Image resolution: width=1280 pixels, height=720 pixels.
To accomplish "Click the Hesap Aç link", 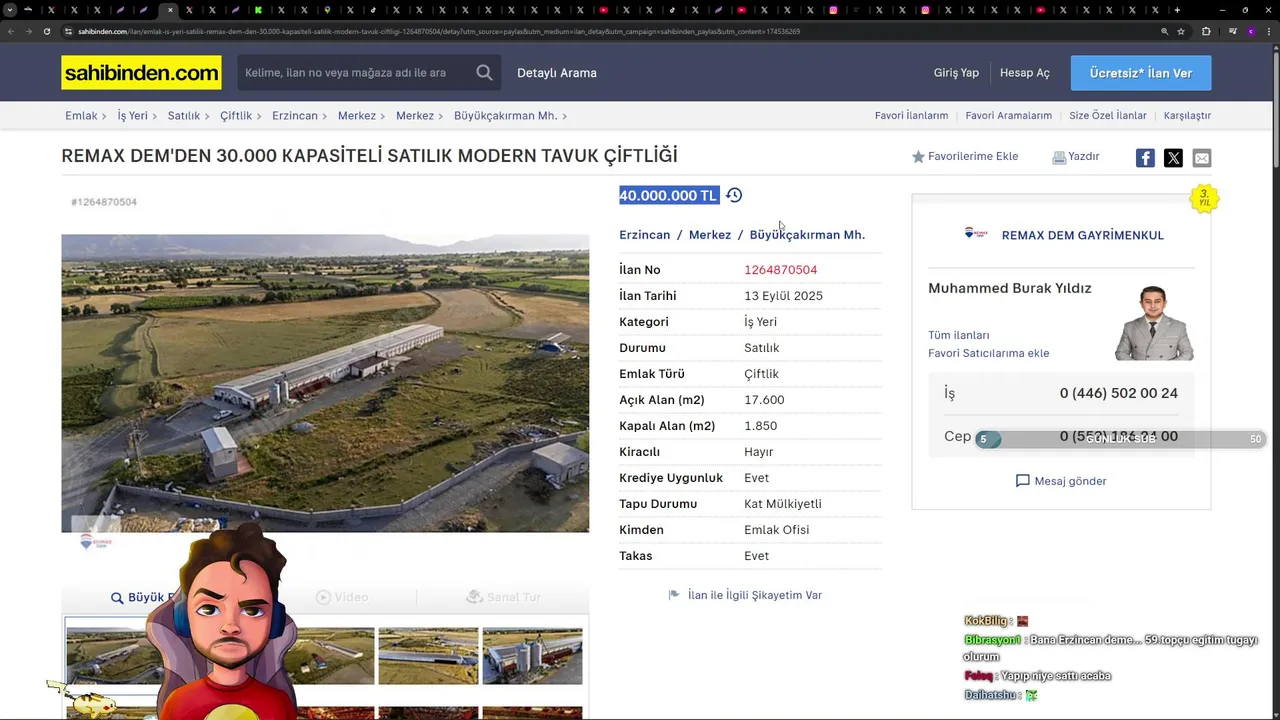I will point(1025,73).
